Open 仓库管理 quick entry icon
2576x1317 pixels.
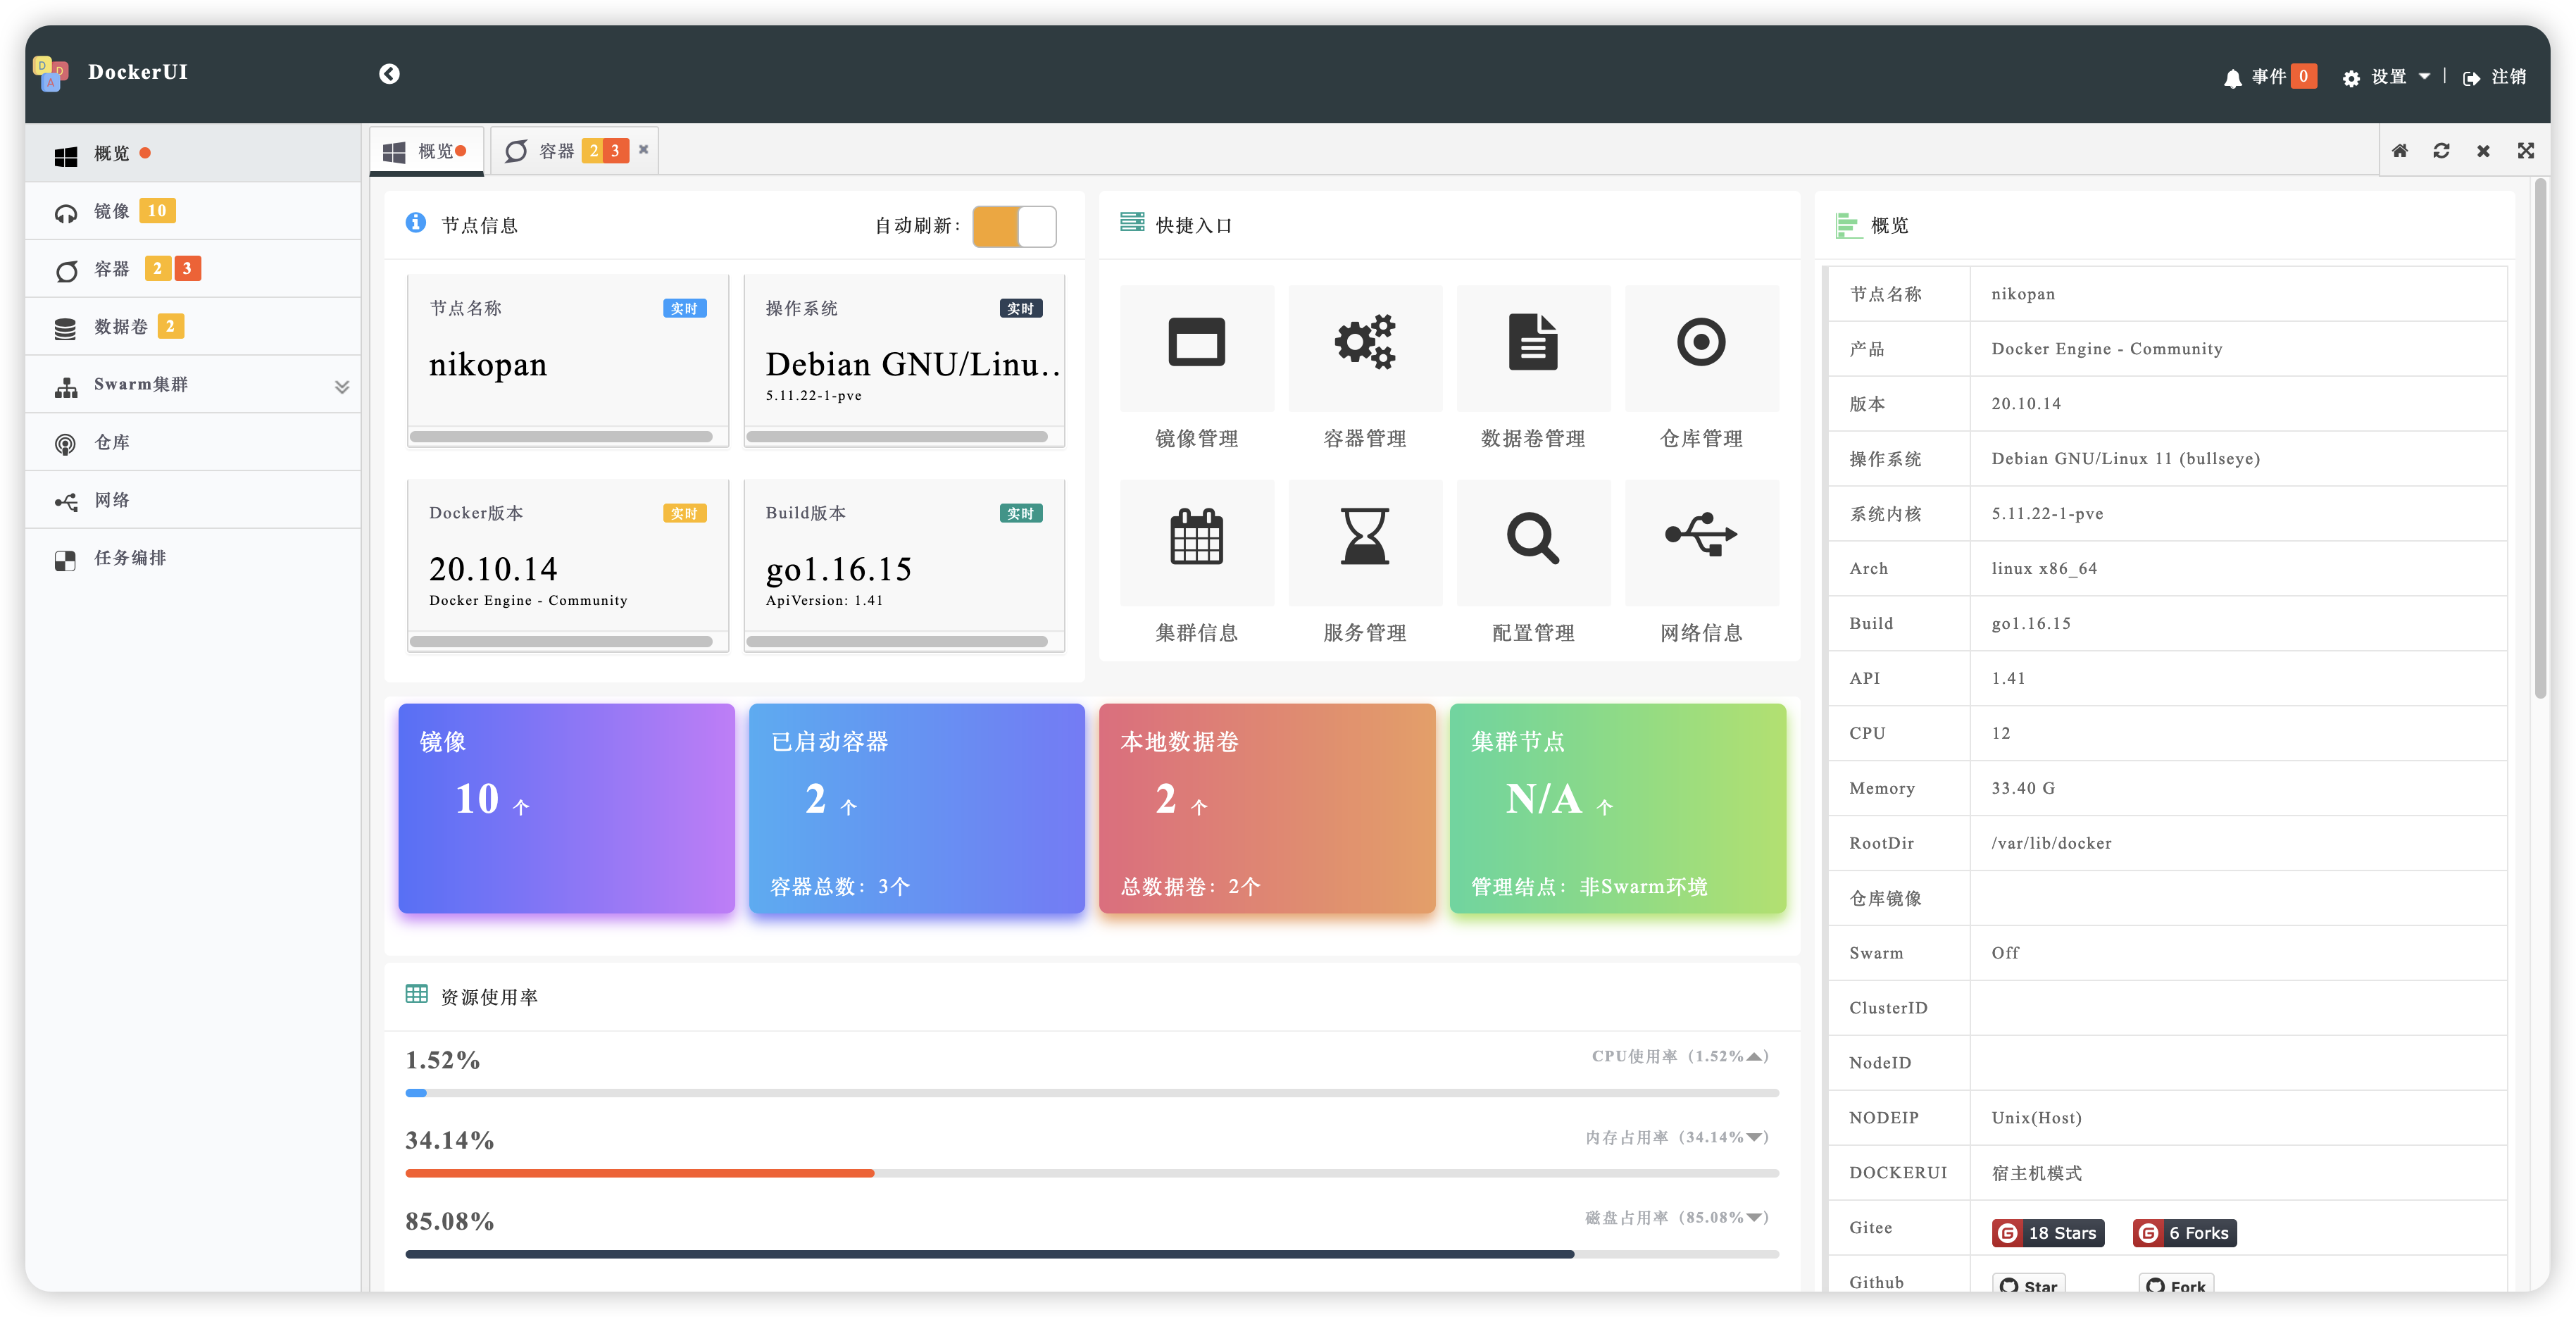point(1701,348)
